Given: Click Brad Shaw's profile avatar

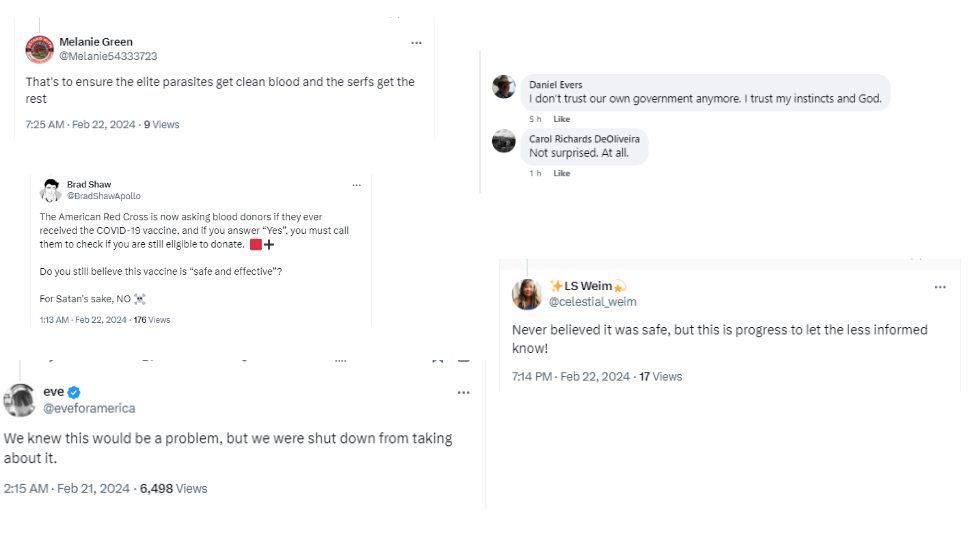Looking at the screenshot, I should point(50,190).
